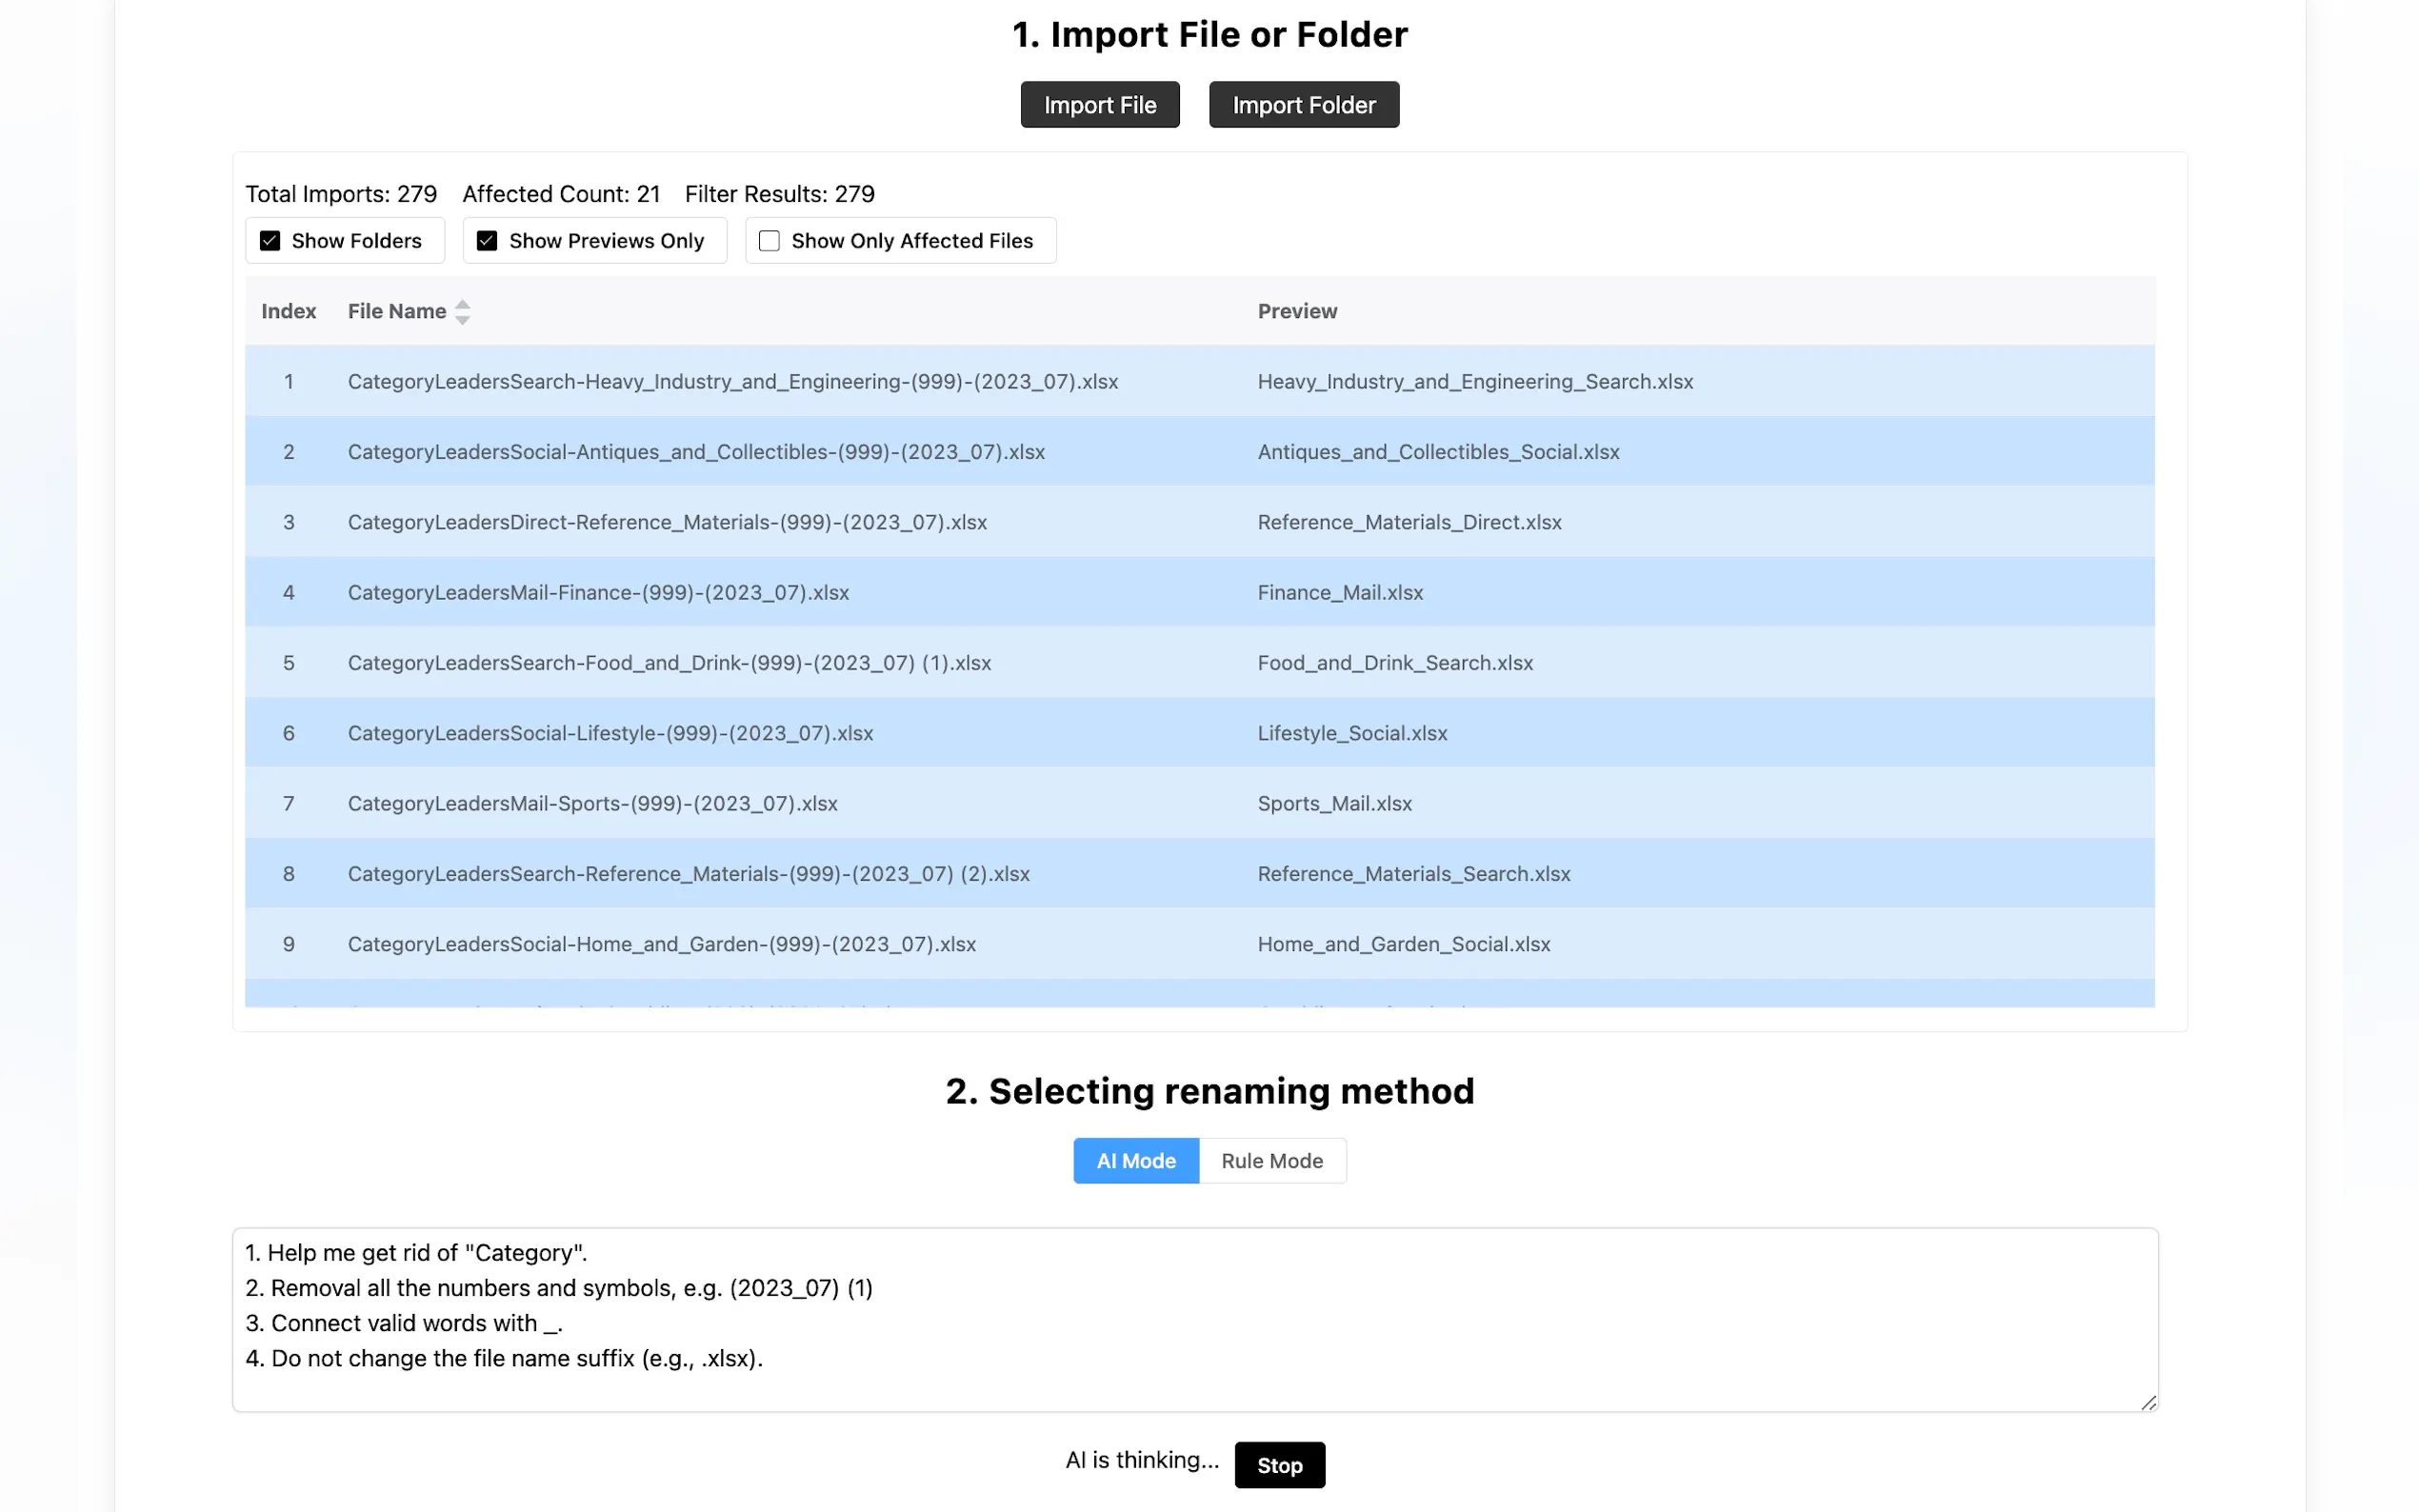Enable Show Only Affected Files checkbox
The width and height of the screenshot is (2419, 1512).
[769, 241]
